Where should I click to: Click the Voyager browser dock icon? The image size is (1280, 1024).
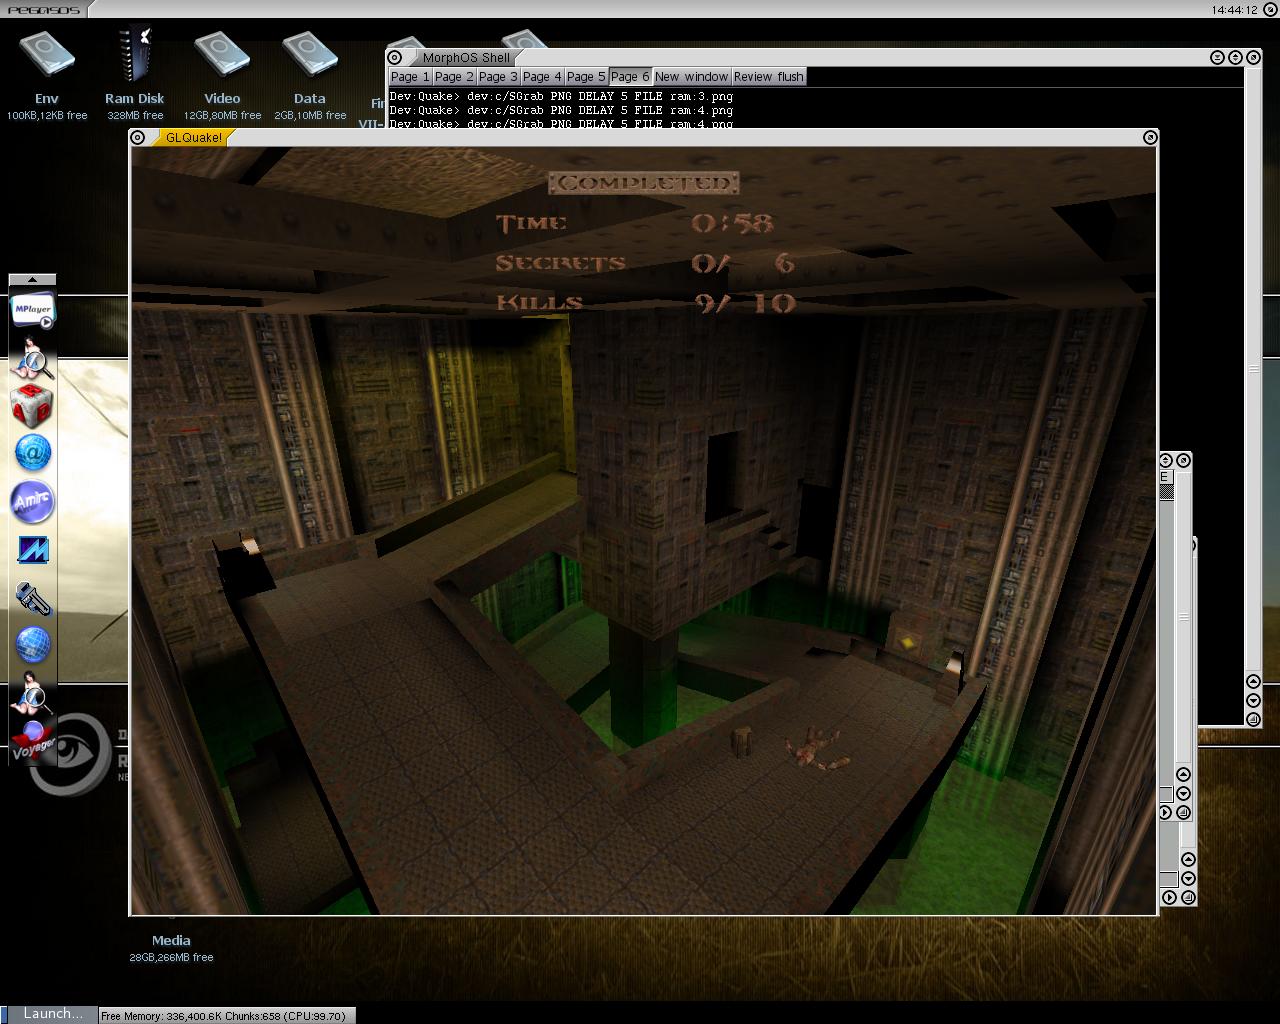point(32,740)
